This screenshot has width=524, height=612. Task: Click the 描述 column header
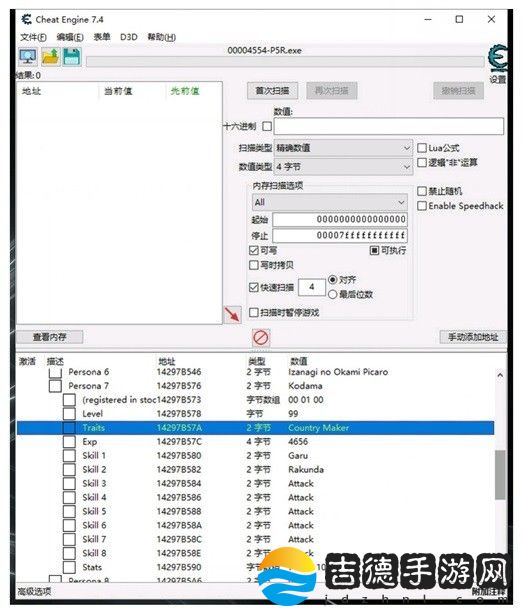click(x=55, y=361)
